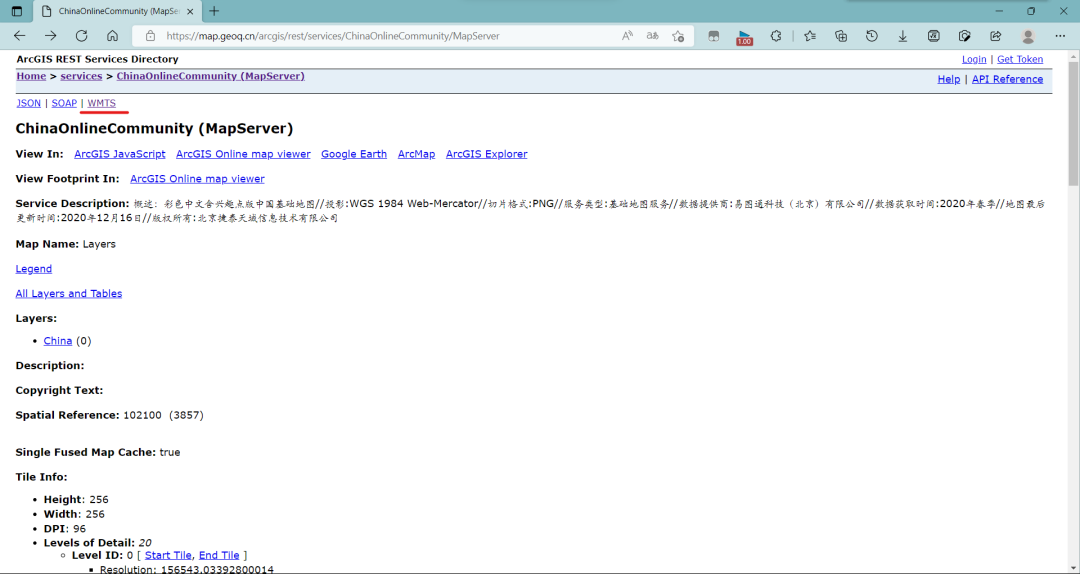Go to services breadcrumb
This screenshot has height=574, width=1080.
click(x=81, y=76)
